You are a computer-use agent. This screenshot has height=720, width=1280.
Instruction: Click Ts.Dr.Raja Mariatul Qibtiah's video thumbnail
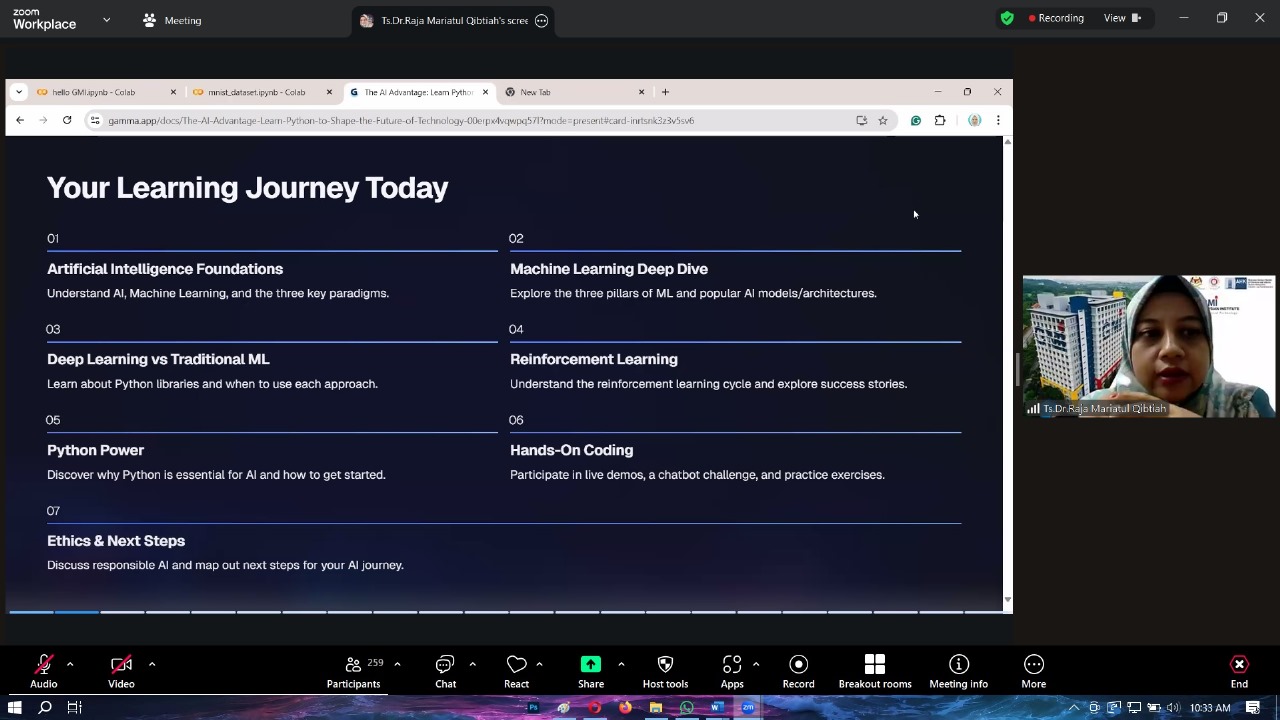(x=1148, y=346)
